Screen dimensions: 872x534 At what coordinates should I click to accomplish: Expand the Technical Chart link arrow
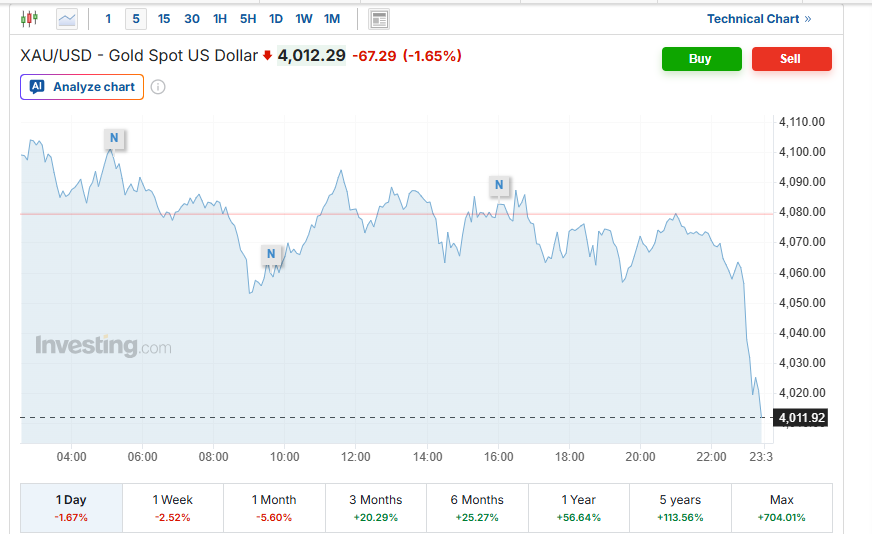point(808,18)
